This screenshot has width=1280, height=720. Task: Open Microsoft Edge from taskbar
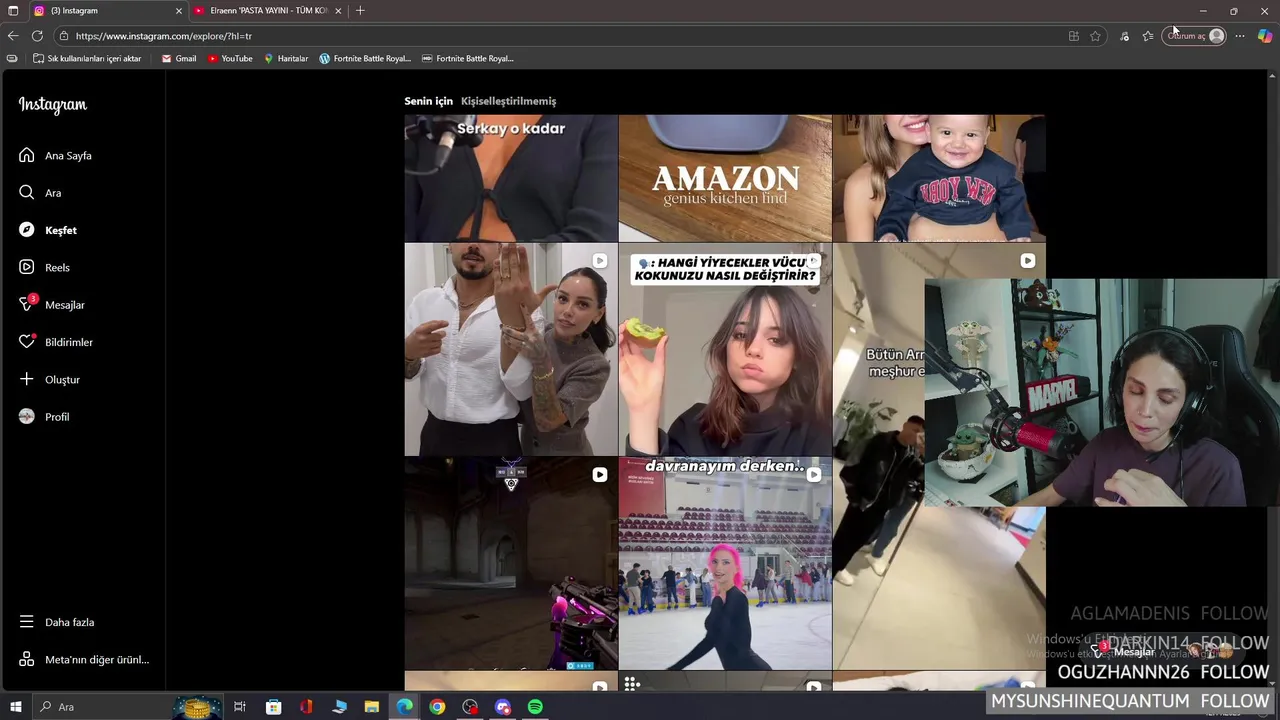404,707
